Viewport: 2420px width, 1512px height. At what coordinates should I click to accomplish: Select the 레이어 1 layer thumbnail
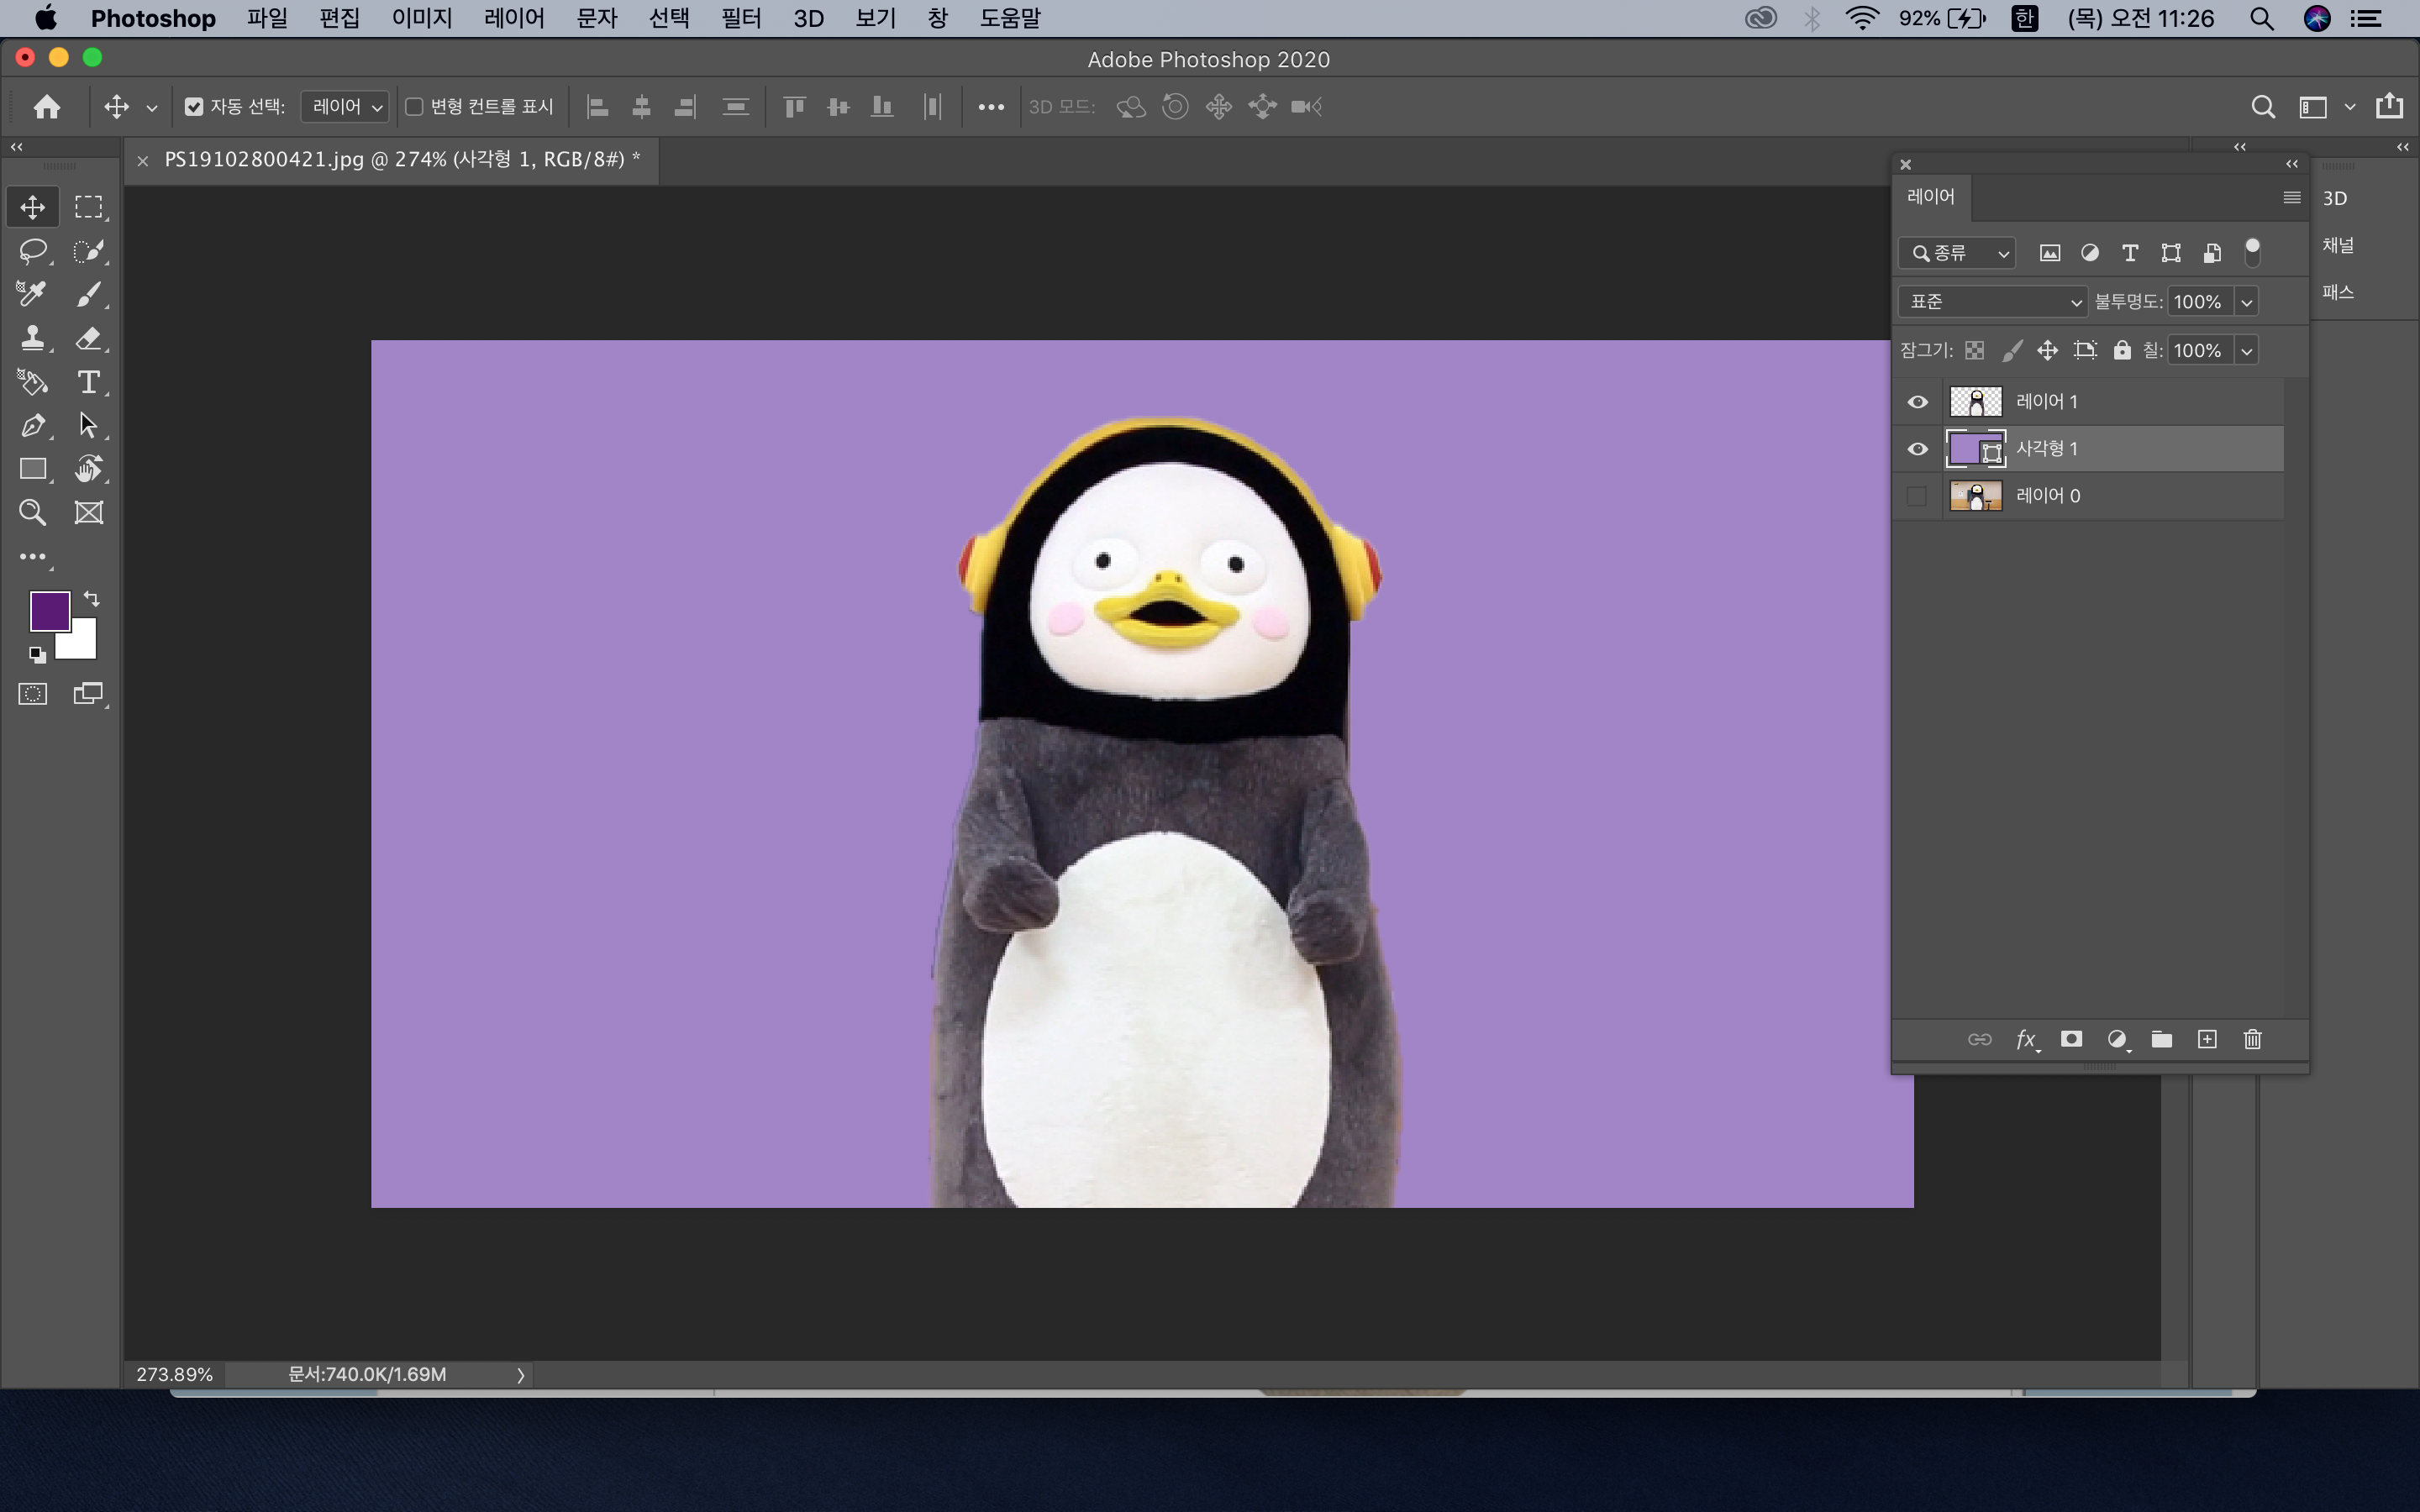coord(1976,402)
